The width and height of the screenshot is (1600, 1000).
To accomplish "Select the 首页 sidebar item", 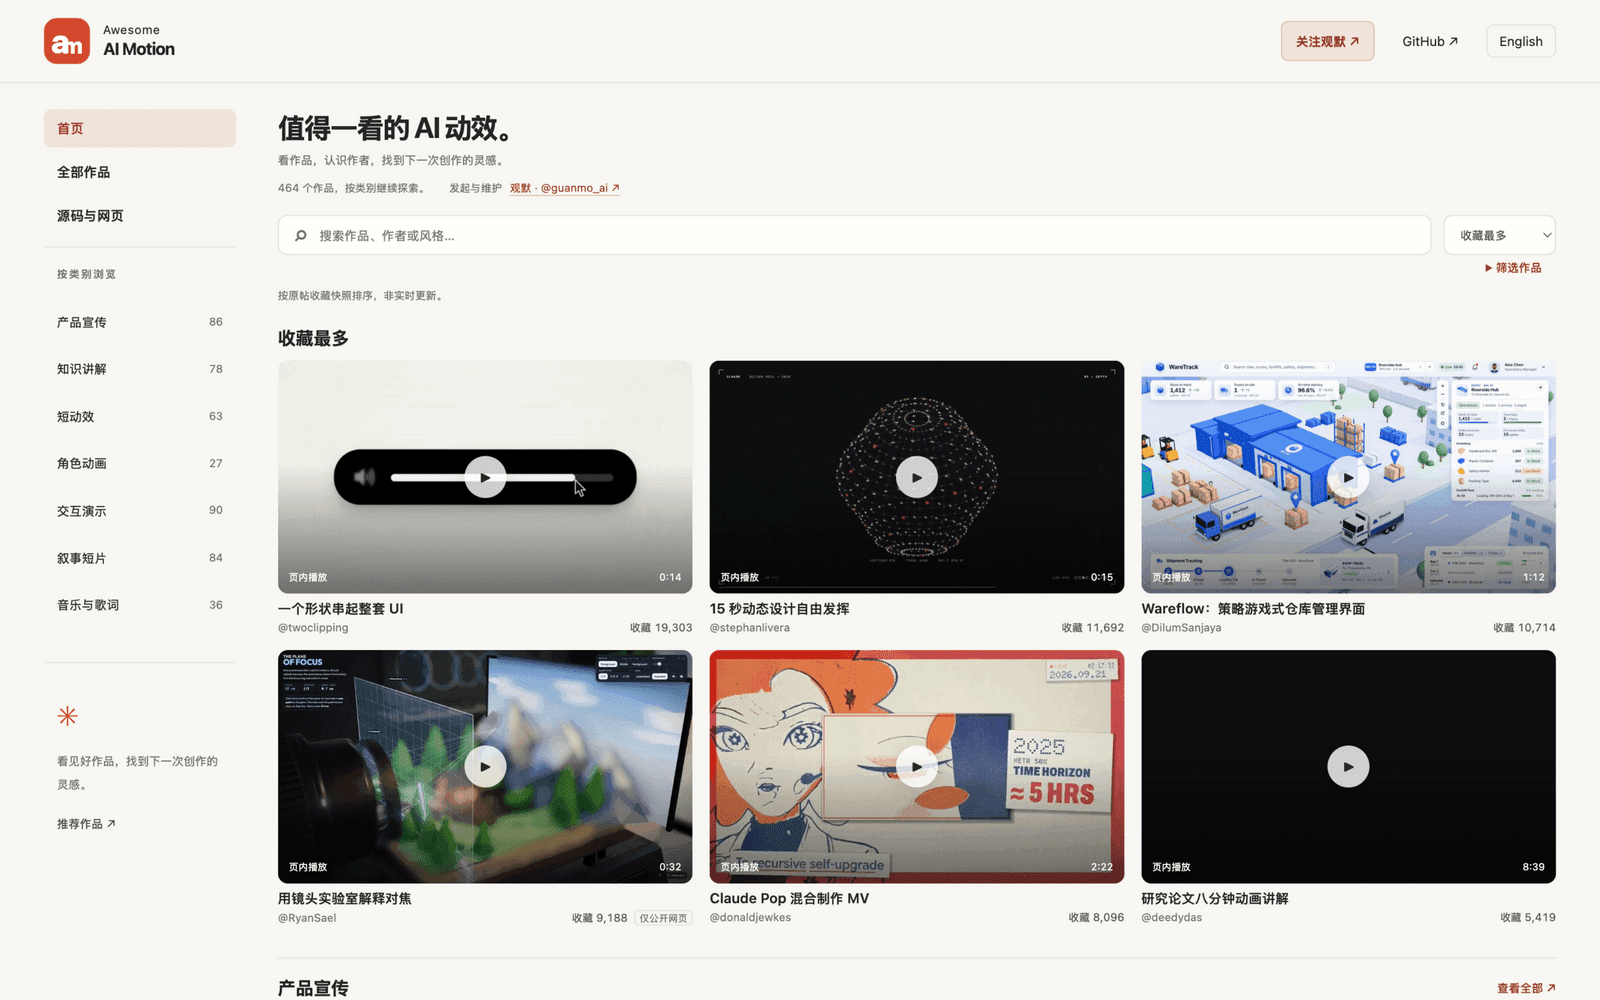I will click(140, 128).
